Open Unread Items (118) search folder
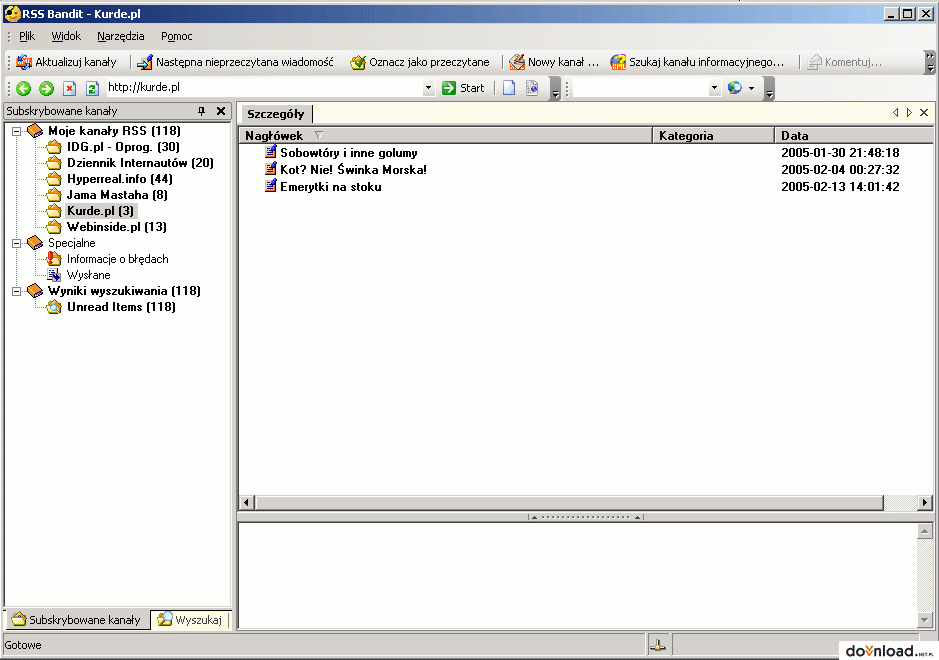Screen dimensions: 939x660 click(121, 307)
